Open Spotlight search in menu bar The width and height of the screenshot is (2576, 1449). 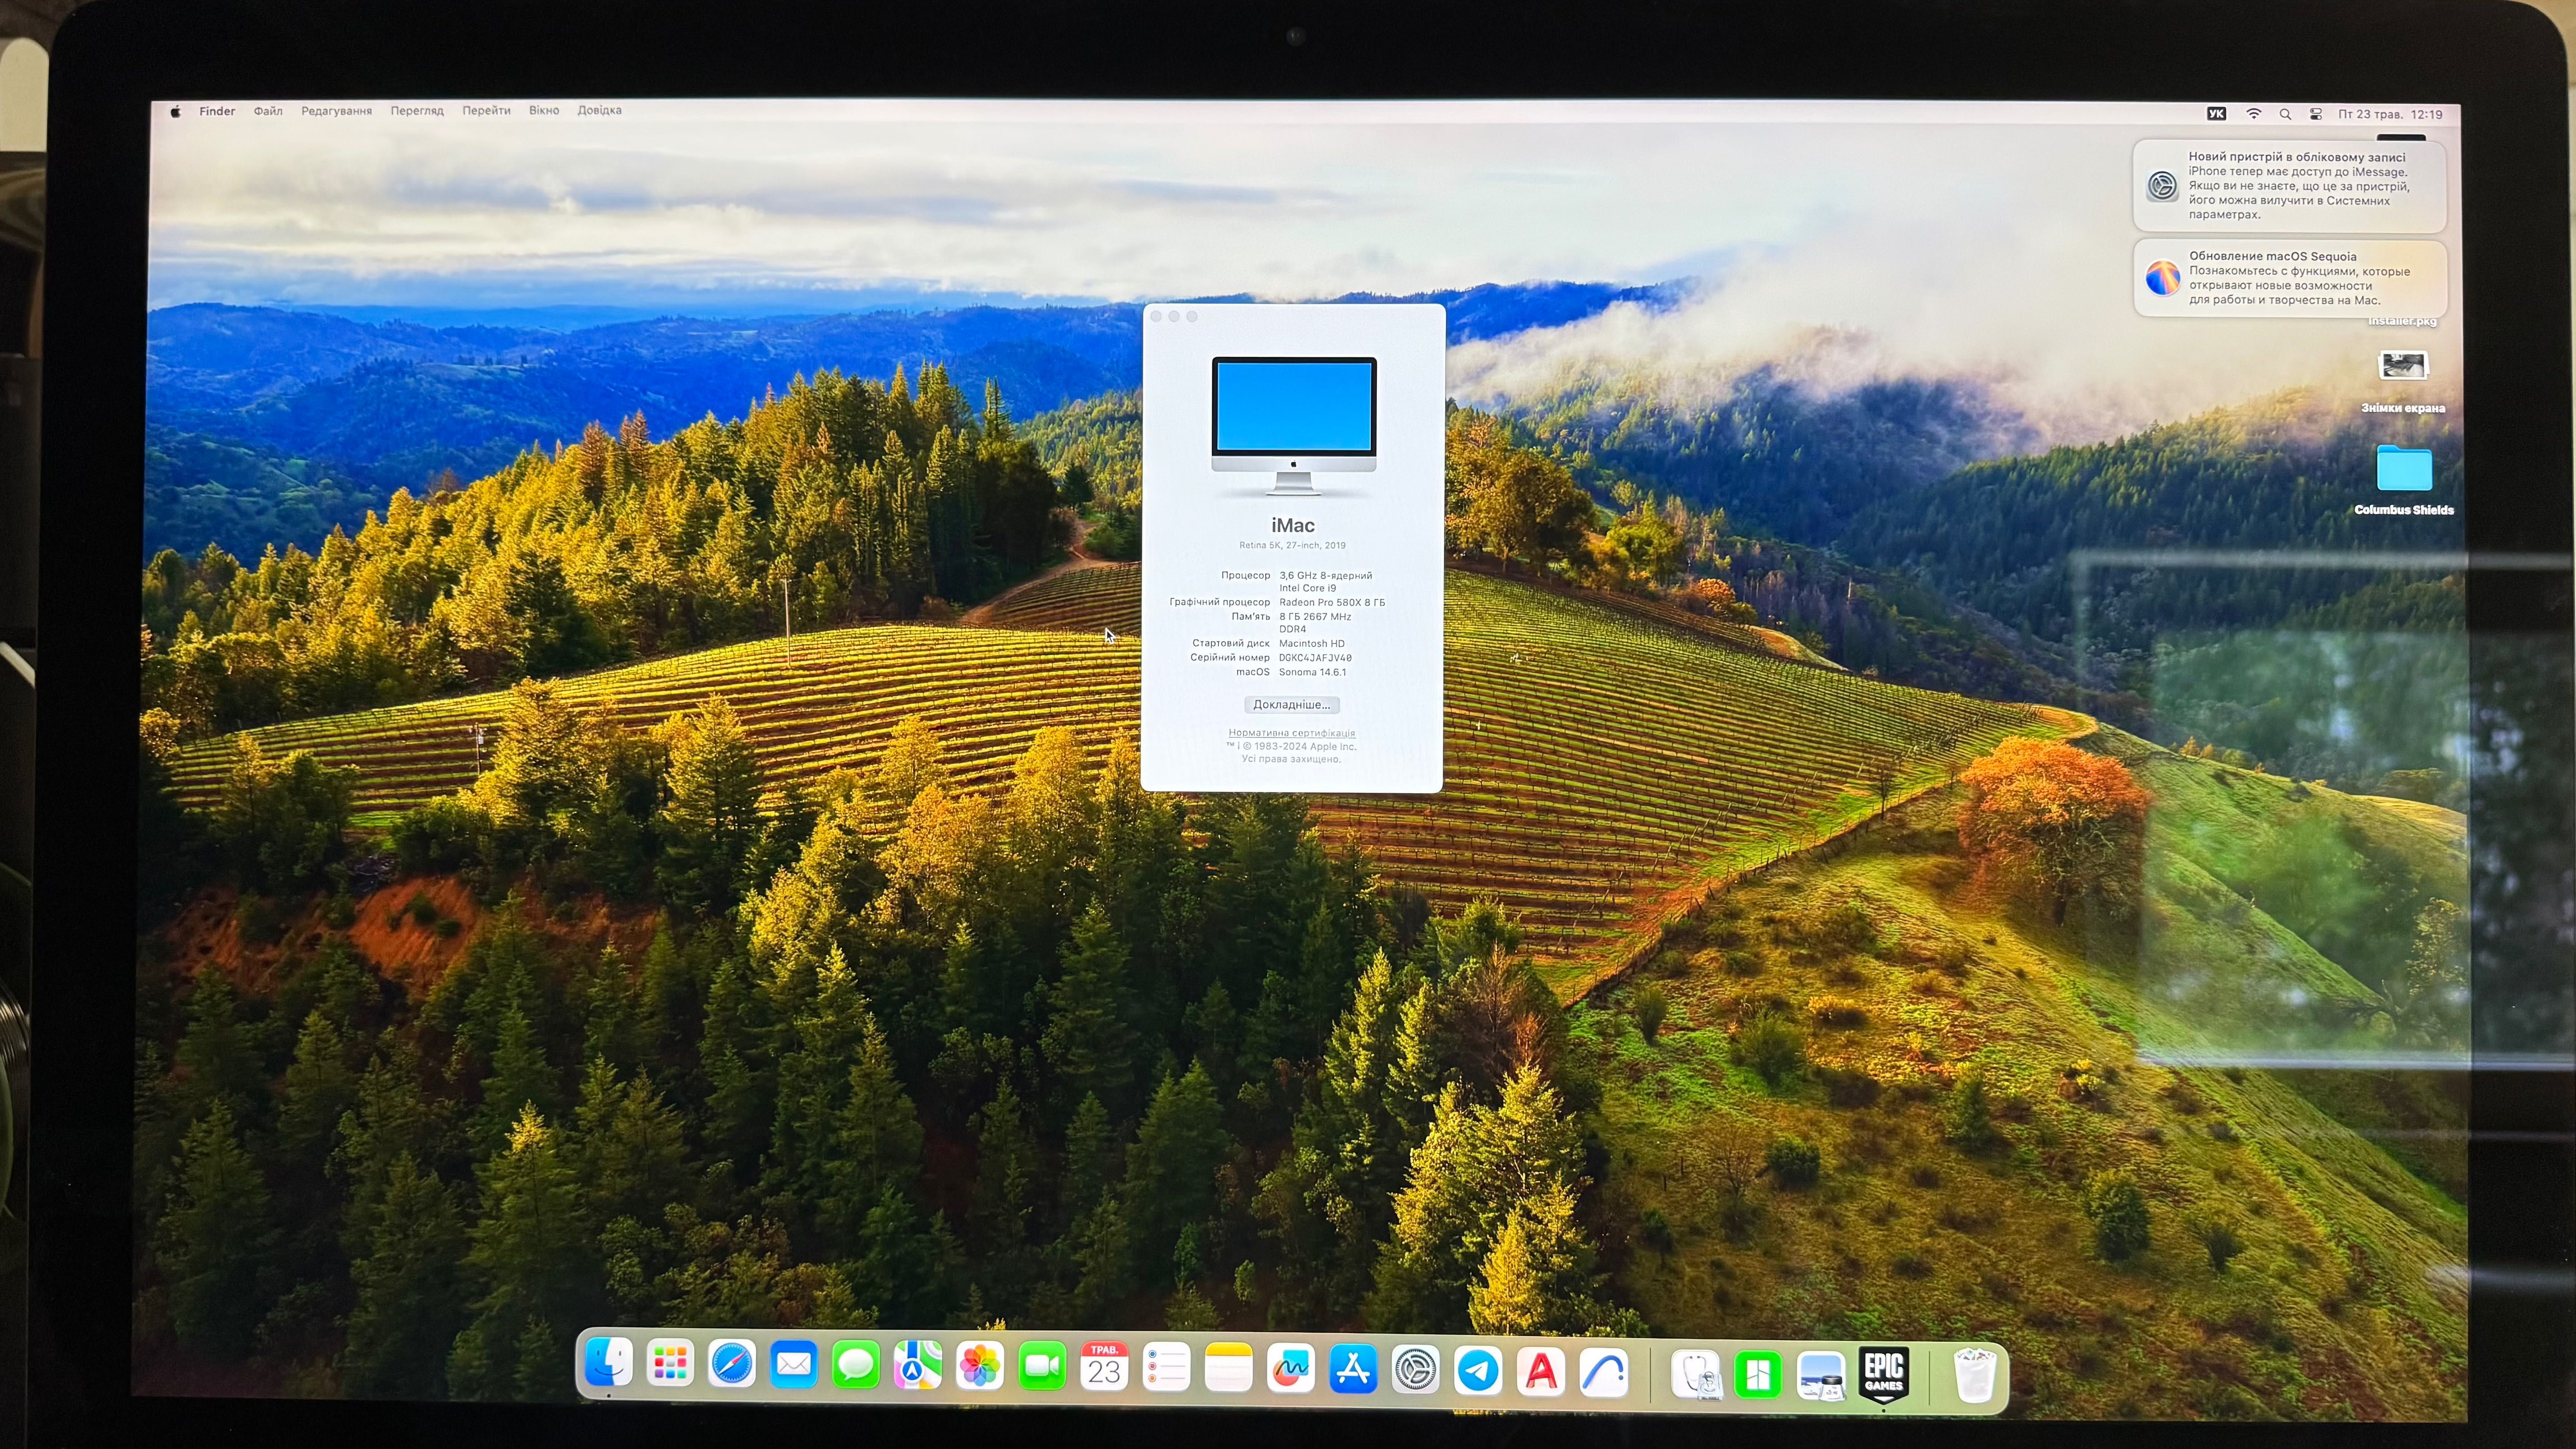(2285, 114)
